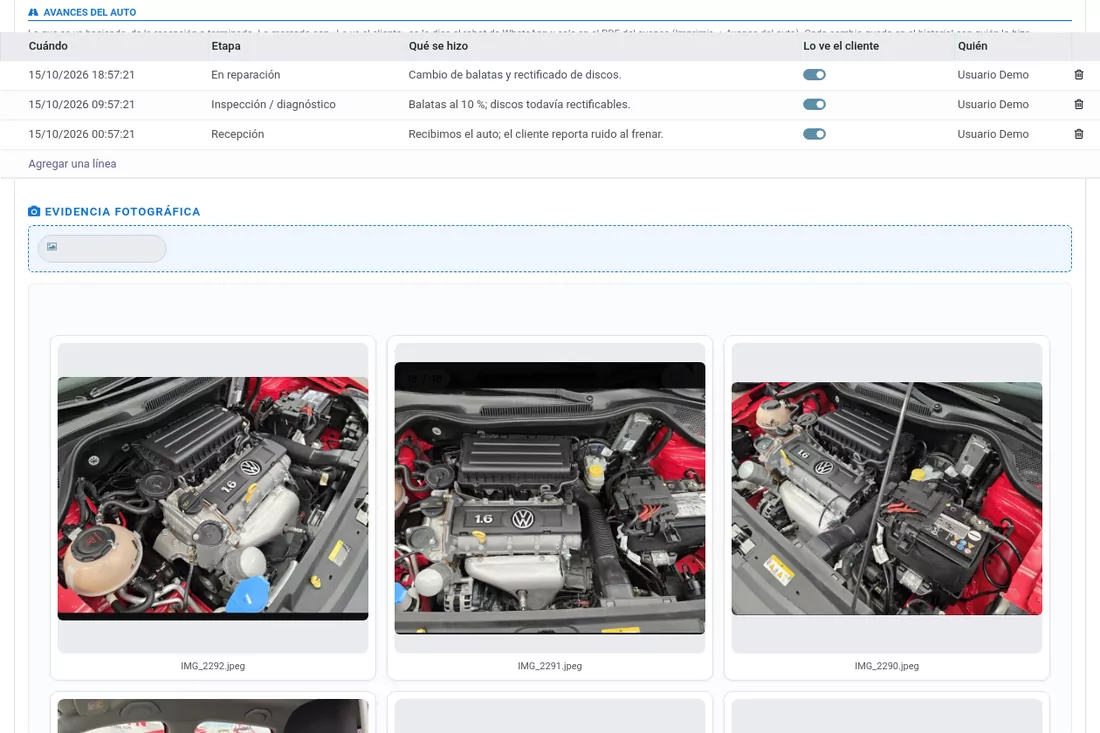Click the camera icon beside Evidencia Fotográfica

point(34,211)
